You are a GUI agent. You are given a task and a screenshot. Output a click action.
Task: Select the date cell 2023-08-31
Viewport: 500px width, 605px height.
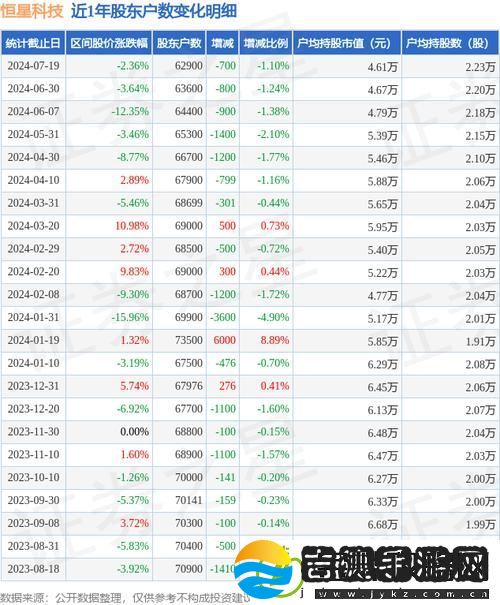tap(34, 546)
